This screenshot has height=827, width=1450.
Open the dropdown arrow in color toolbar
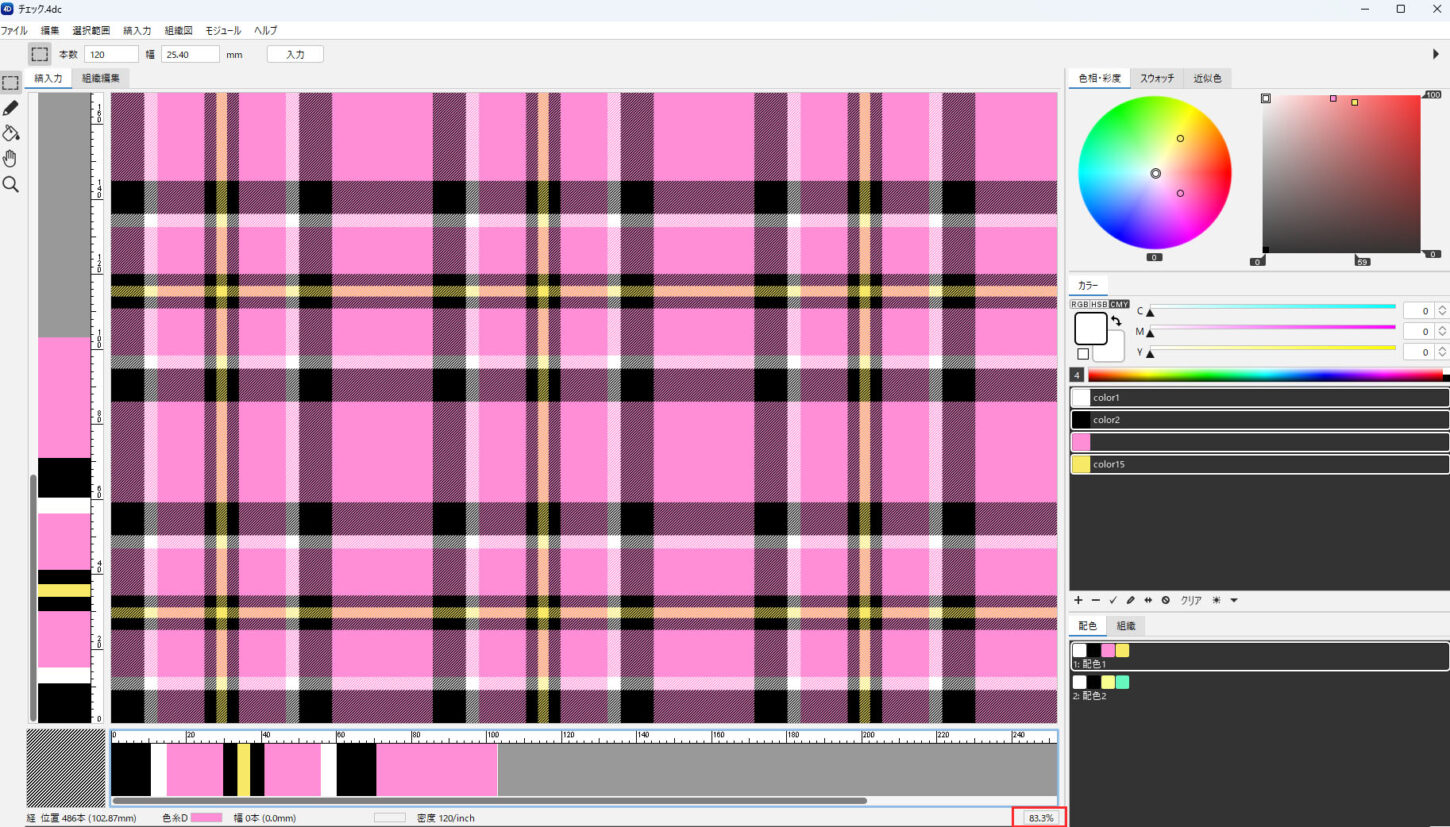pos(1234,600)
